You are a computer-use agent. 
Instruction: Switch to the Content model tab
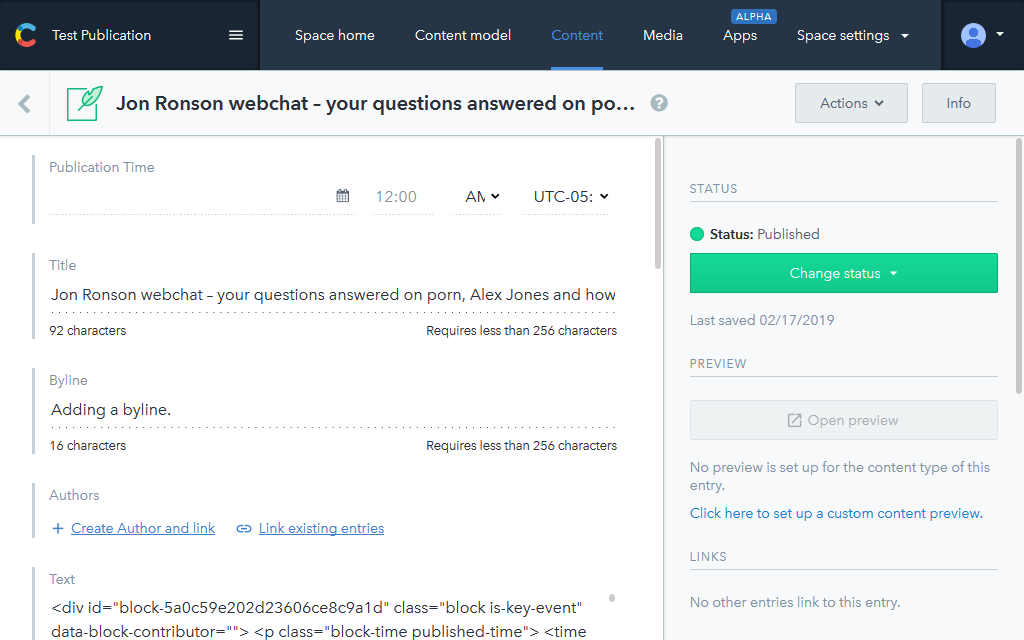click(x=463, y=35)
